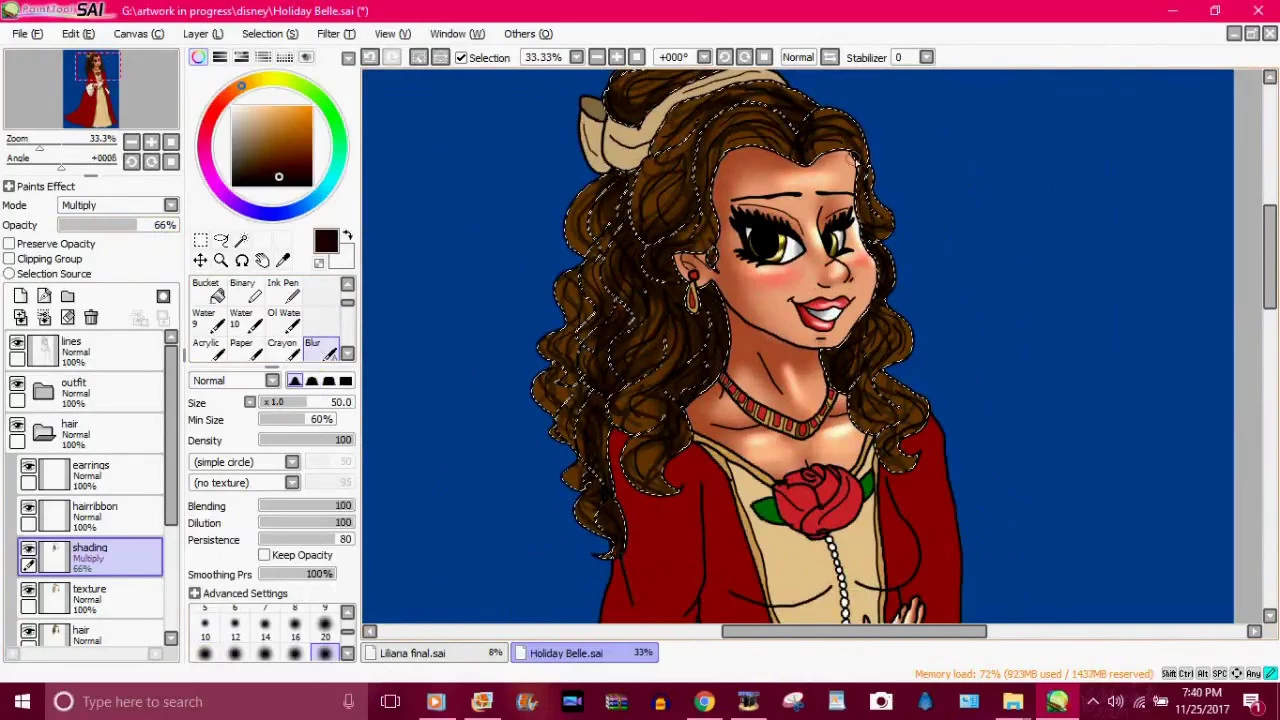Click the Normal view mode button
The width and height of the screenshot is (1280, 720).
point(798,57)
